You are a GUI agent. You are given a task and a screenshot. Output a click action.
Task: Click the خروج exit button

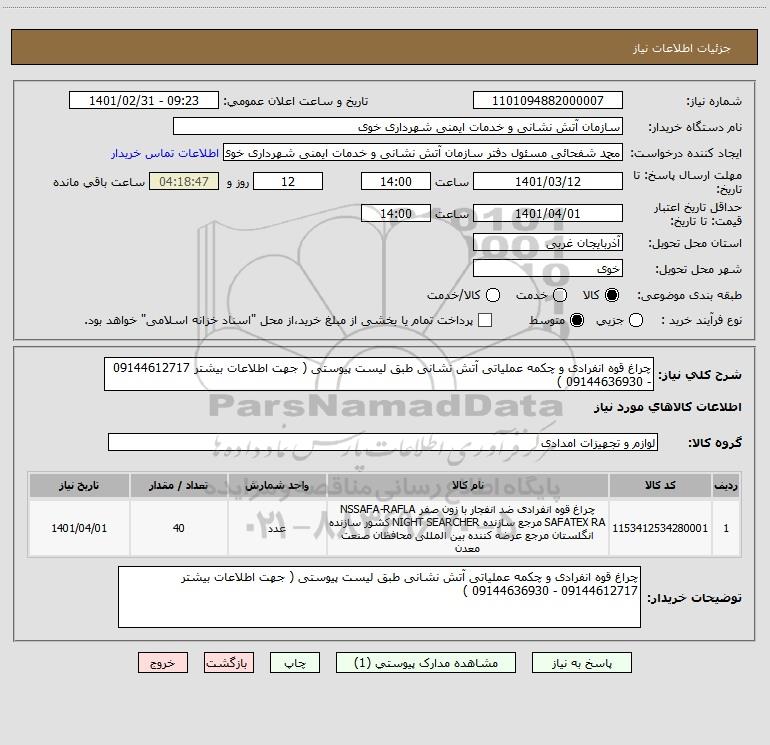(163, 663)
